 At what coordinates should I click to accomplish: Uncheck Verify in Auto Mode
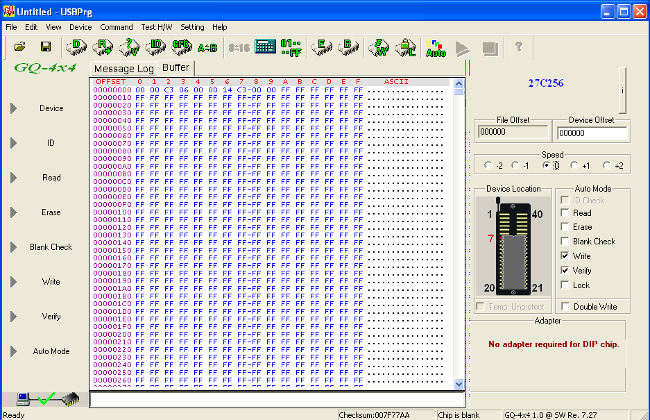tap(565, 270)
